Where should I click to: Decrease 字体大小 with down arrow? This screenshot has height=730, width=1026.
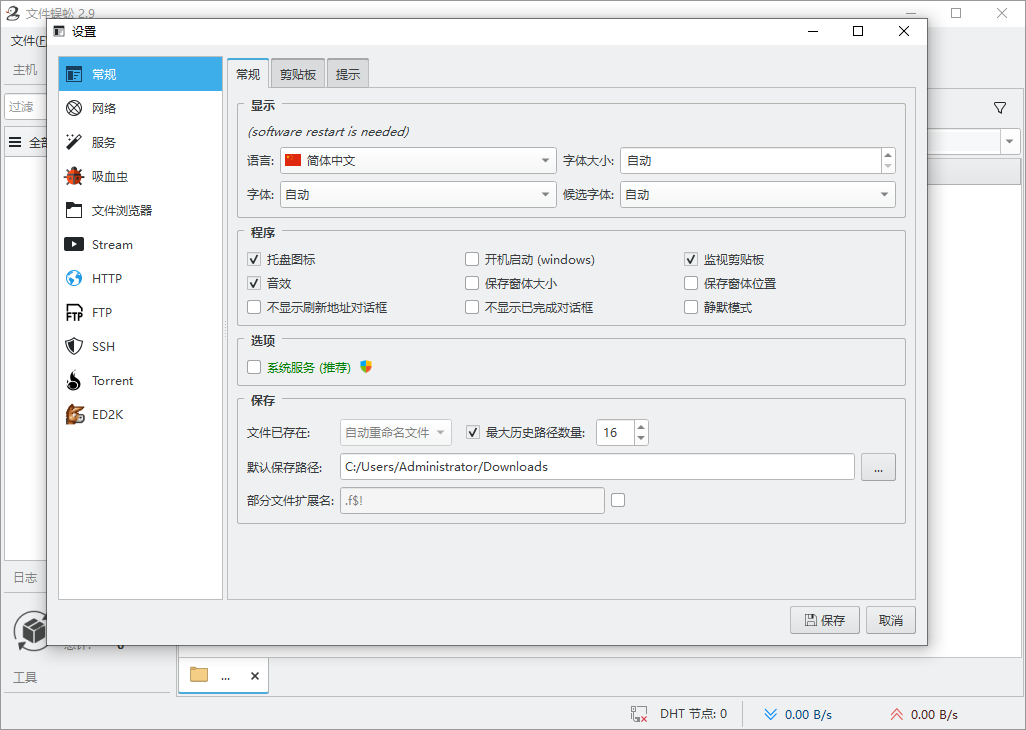tap(888, 166)
